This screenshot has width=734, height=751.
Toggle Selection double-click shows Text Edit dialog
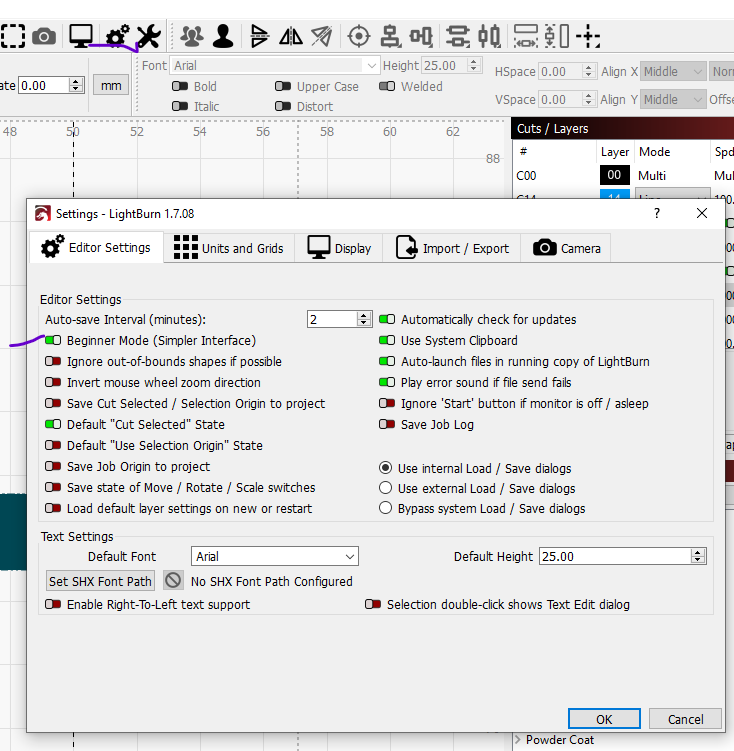pyautogui.click(x=373, y=604)
